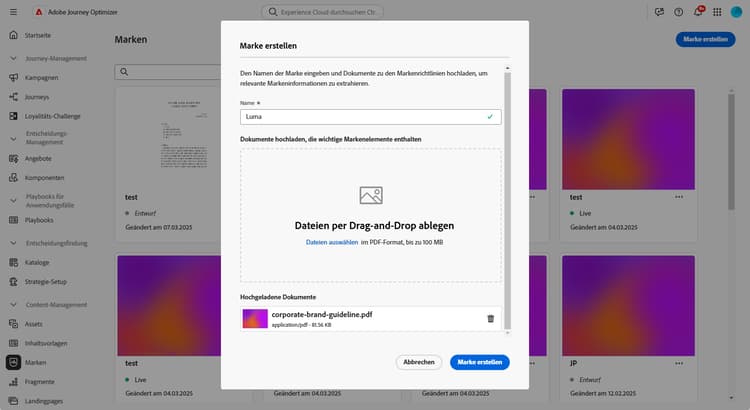Click the Angebote icon

click(x=13, y=158)
